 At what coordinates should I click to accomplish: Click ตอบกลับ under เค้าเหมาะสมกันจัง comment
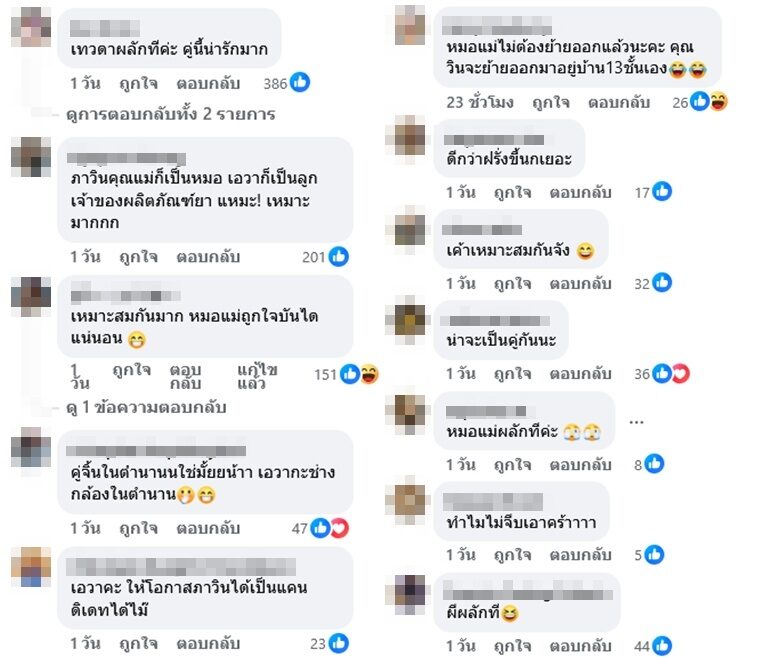[x=580, y=283]
